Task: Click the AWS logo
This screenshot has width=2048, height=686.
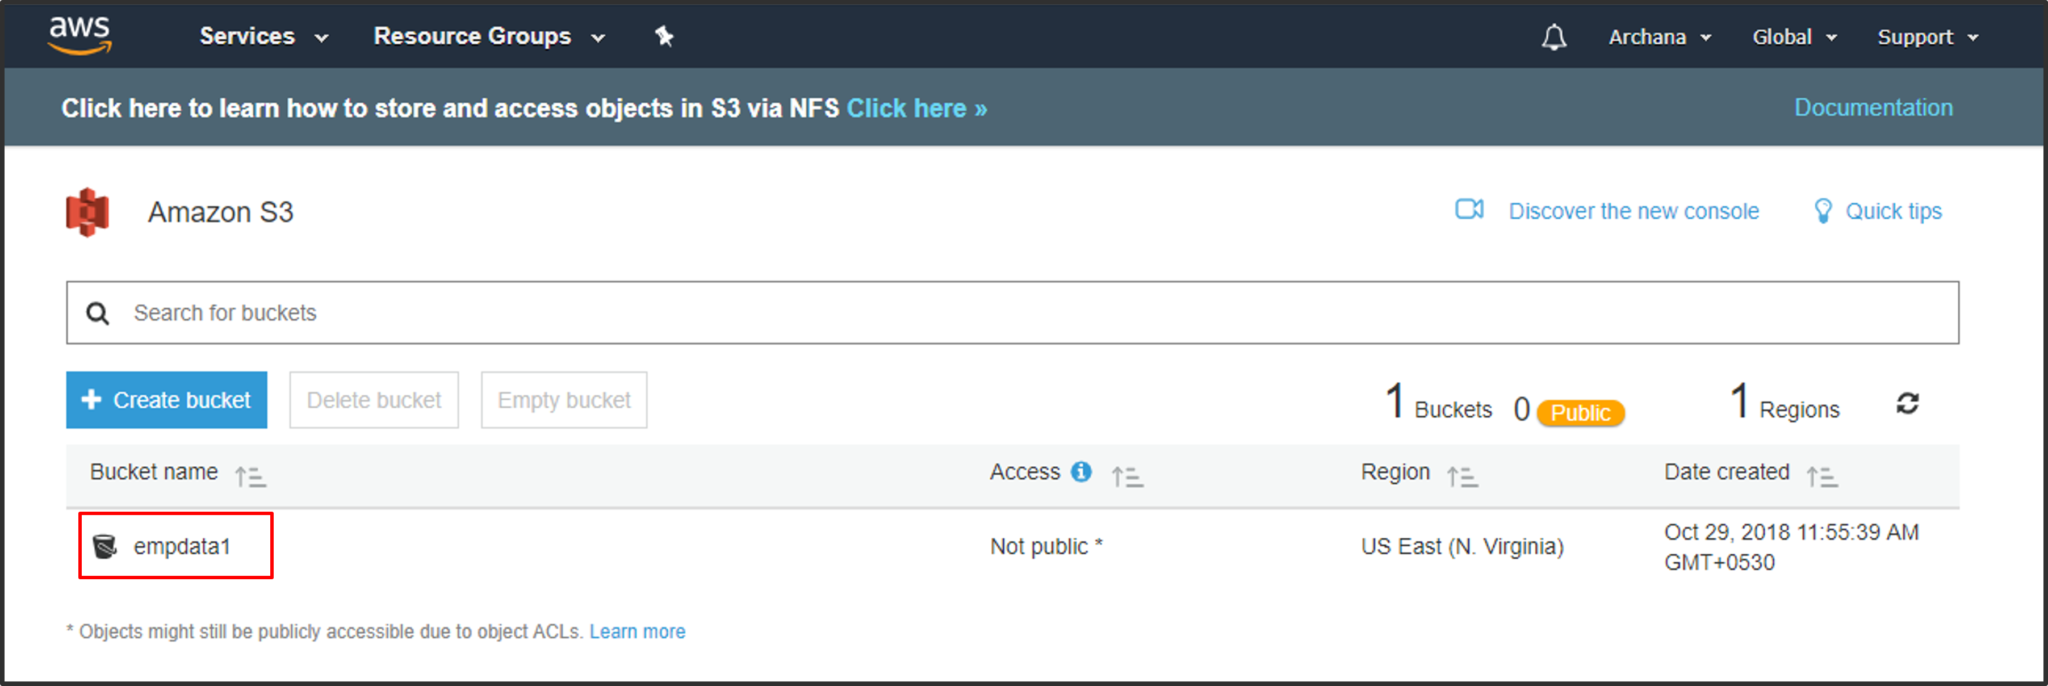Action: (x=79, y=35)
